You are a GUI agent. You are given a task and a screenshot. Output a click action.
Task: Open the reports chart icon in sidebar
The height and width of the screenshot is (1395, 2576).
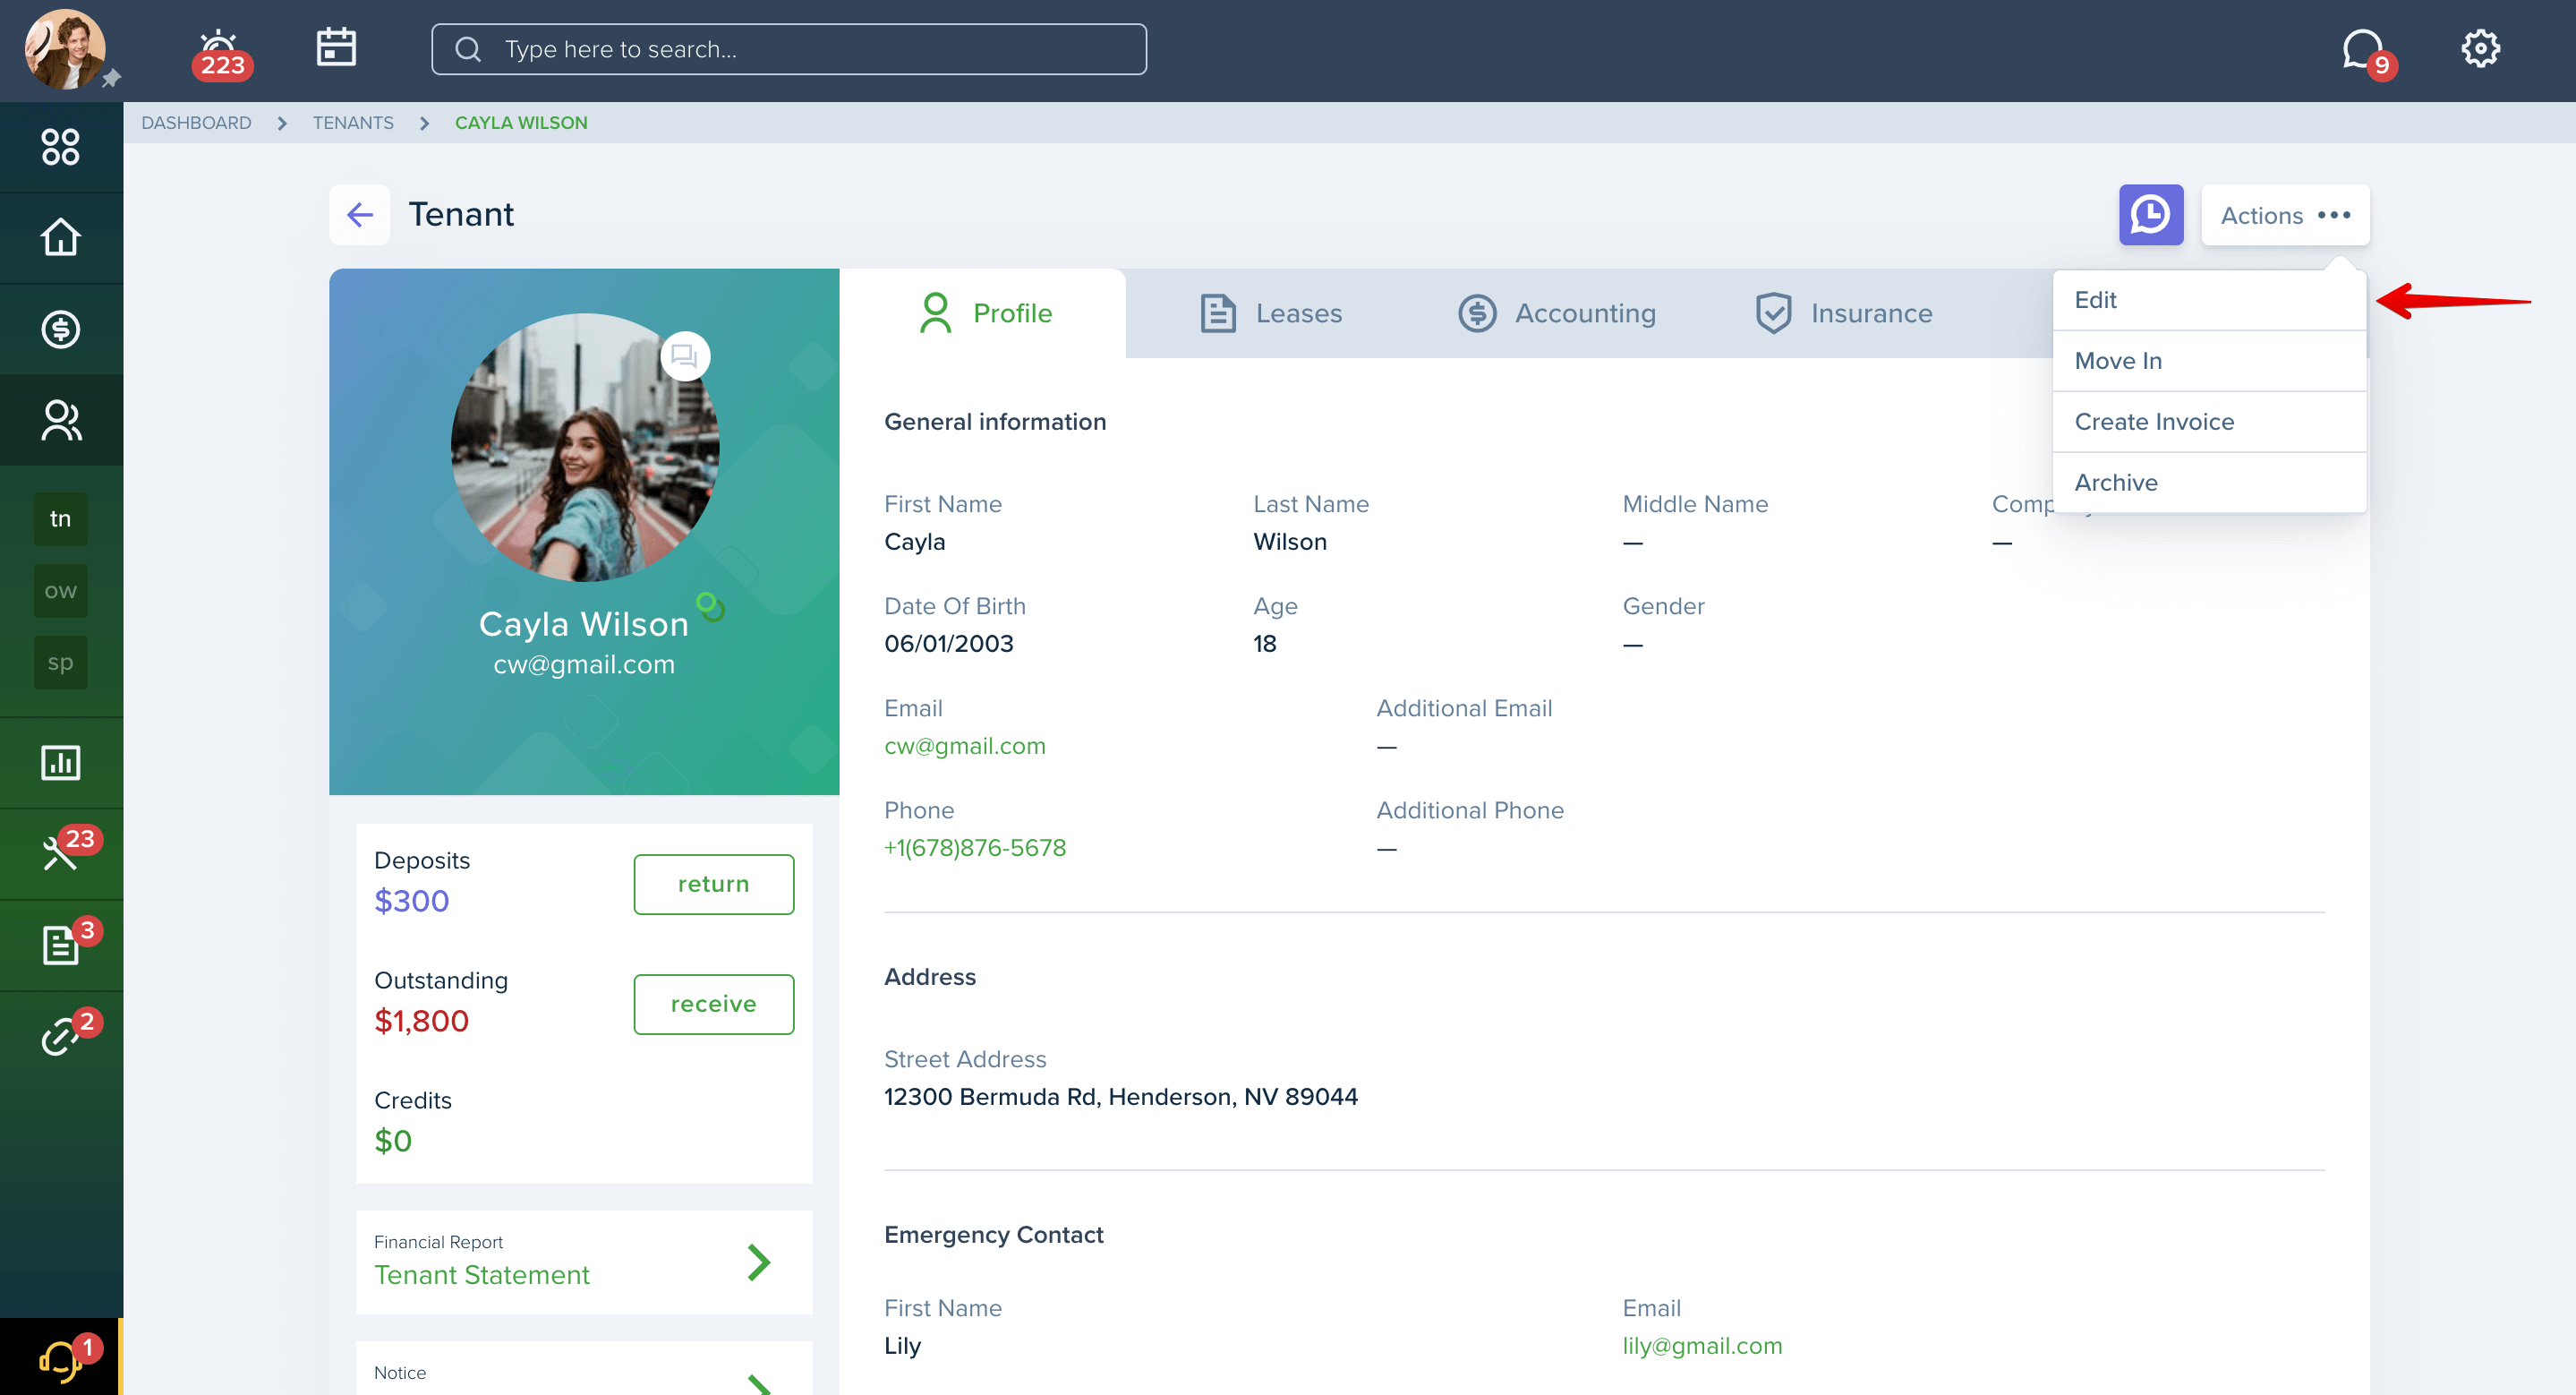(x=61, y=763)
